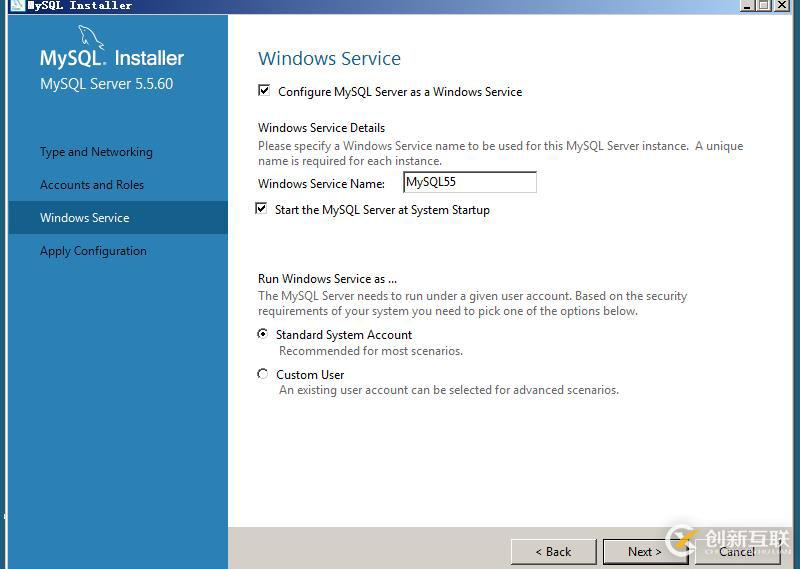The image size is (800, 569).
Task: Choose the Custom User radio button
Action: [263, 374]
